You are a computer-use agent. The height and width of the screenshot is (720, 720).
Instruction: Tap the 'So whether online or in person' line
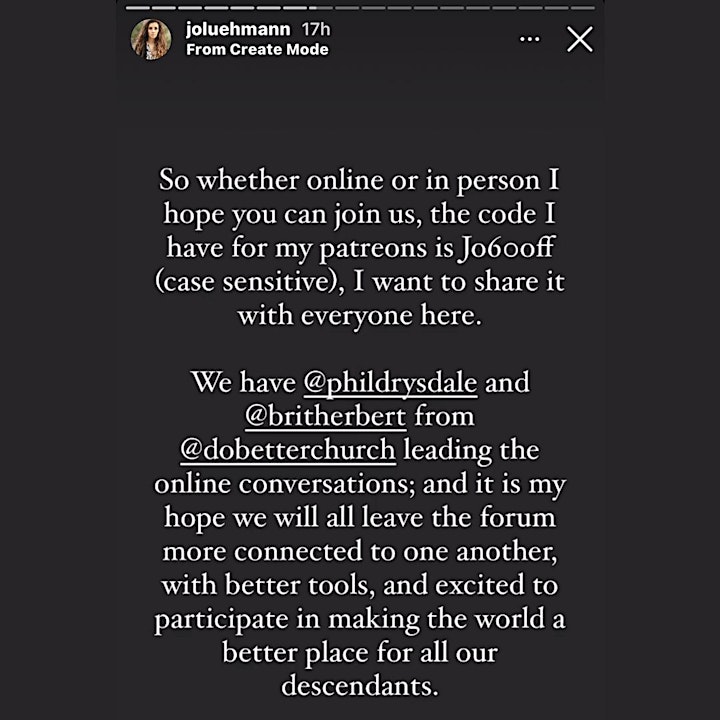[x=359, y=180]
